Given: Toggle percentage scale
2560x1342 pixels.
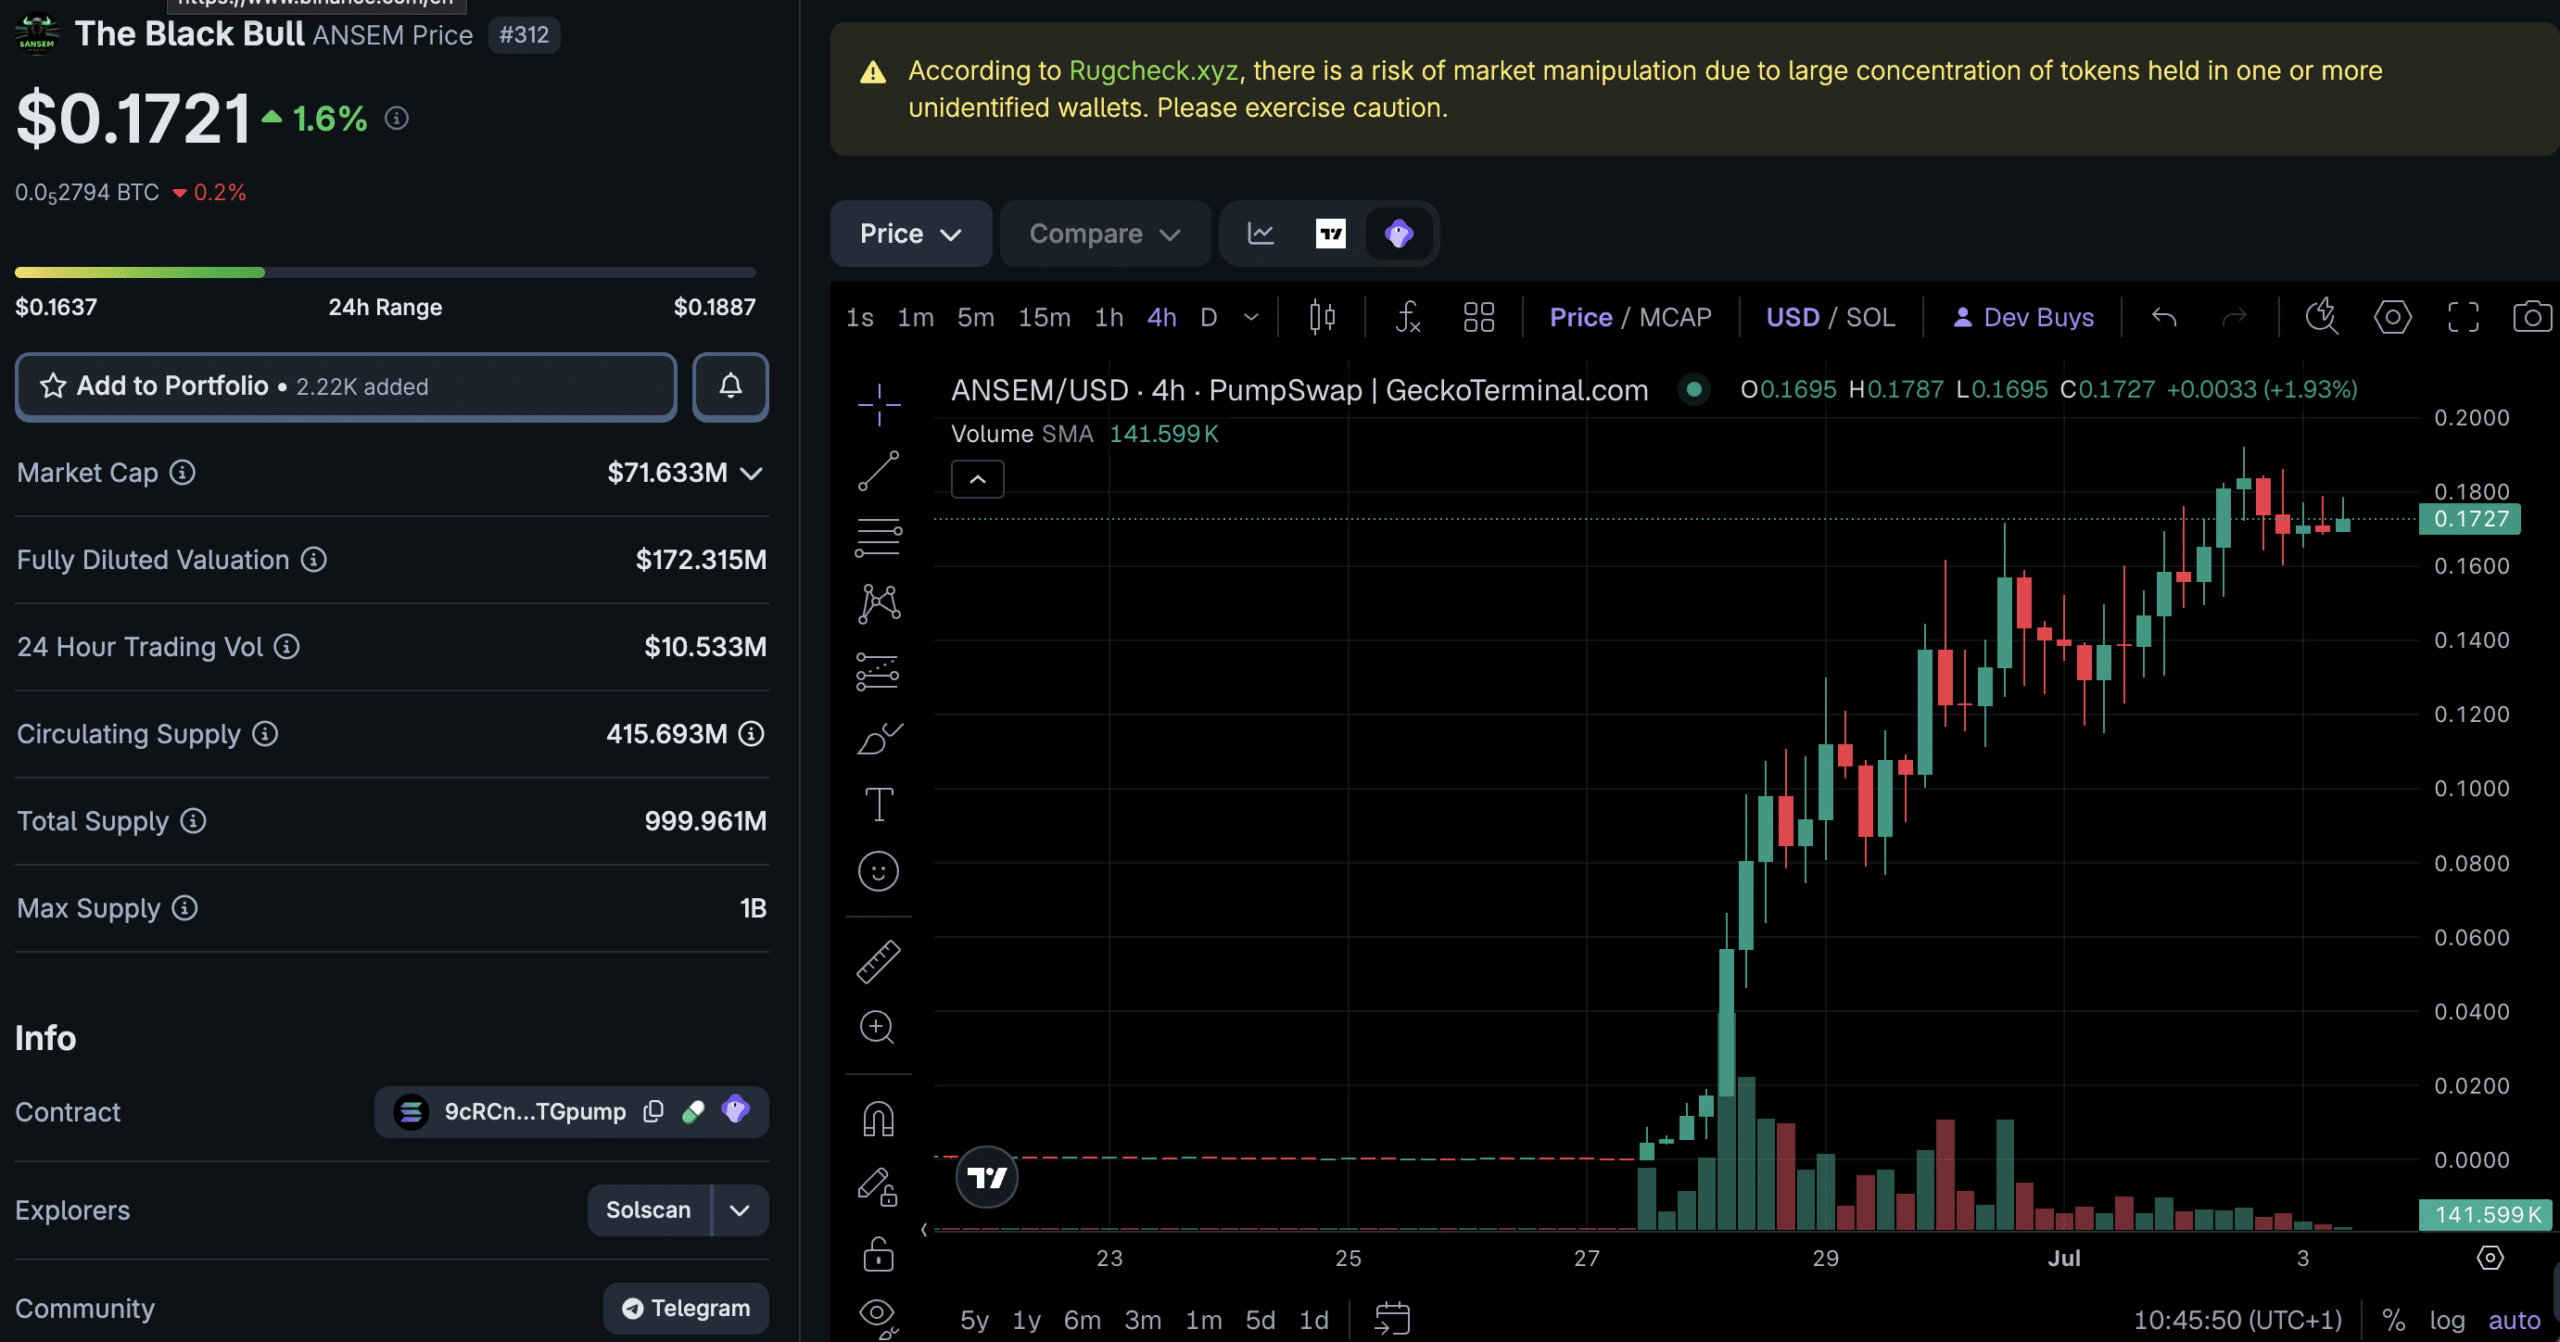Looking at the screenshot, I should [x=2394, y=1320].
